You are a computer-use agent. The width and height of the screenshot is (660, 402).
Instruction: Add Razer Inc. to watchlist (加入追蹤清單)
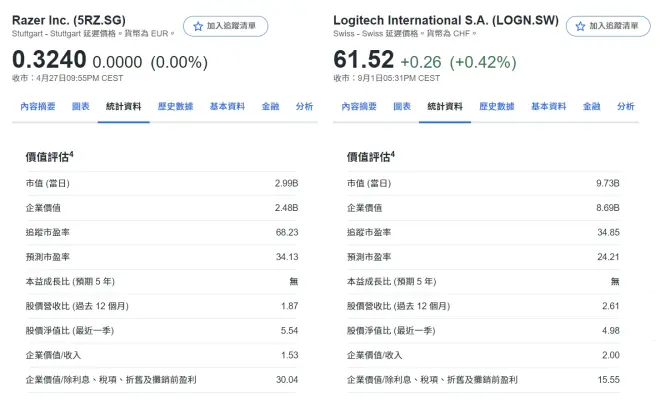click(226, 27)
